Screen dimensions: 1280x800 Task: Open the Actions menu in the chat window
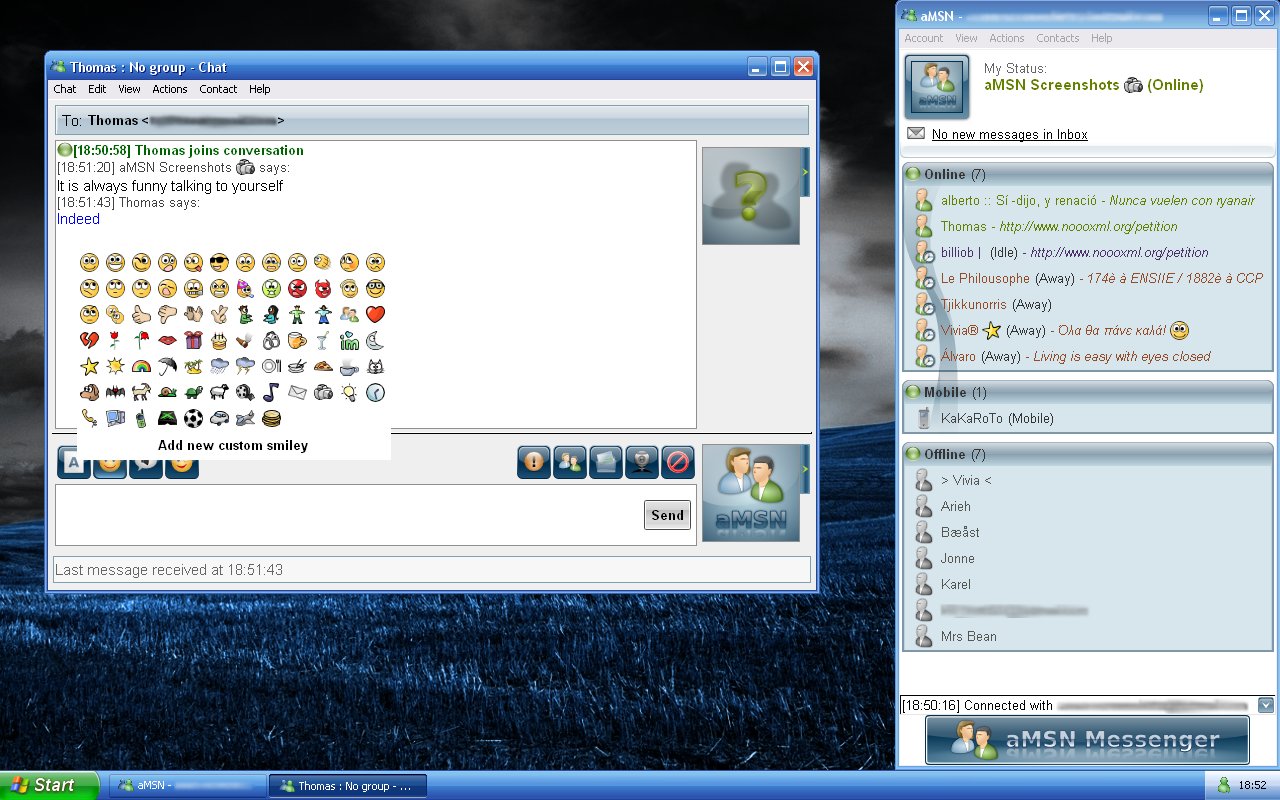170,89
